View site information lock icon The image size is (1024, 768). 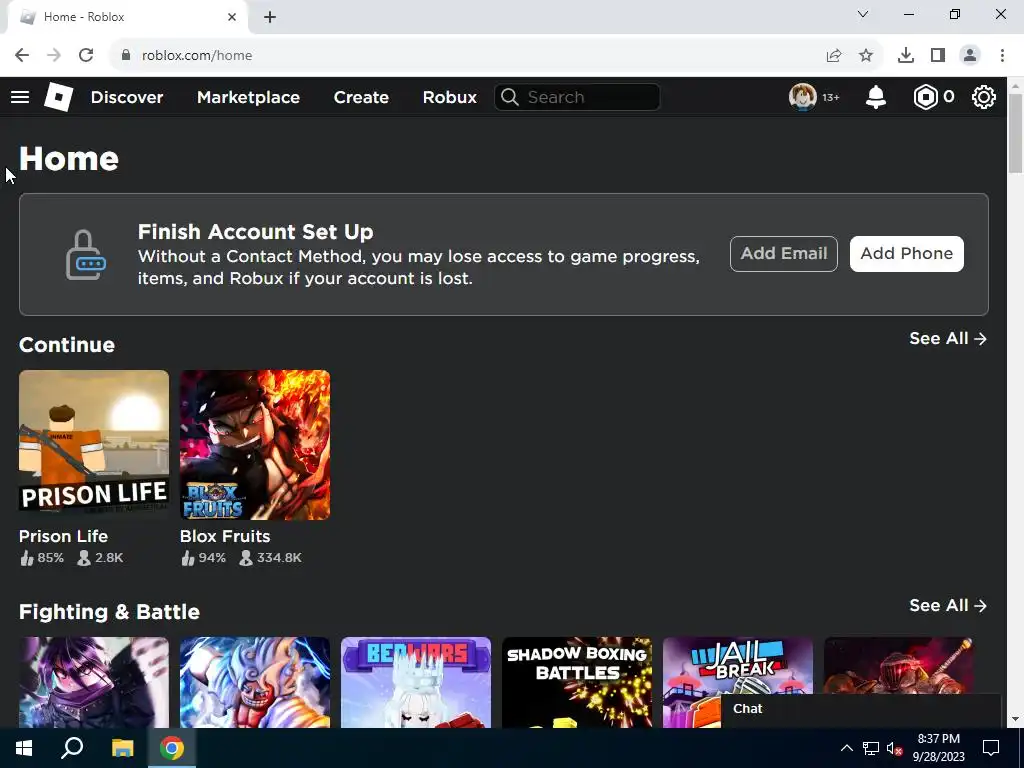(x=126, y=56)
